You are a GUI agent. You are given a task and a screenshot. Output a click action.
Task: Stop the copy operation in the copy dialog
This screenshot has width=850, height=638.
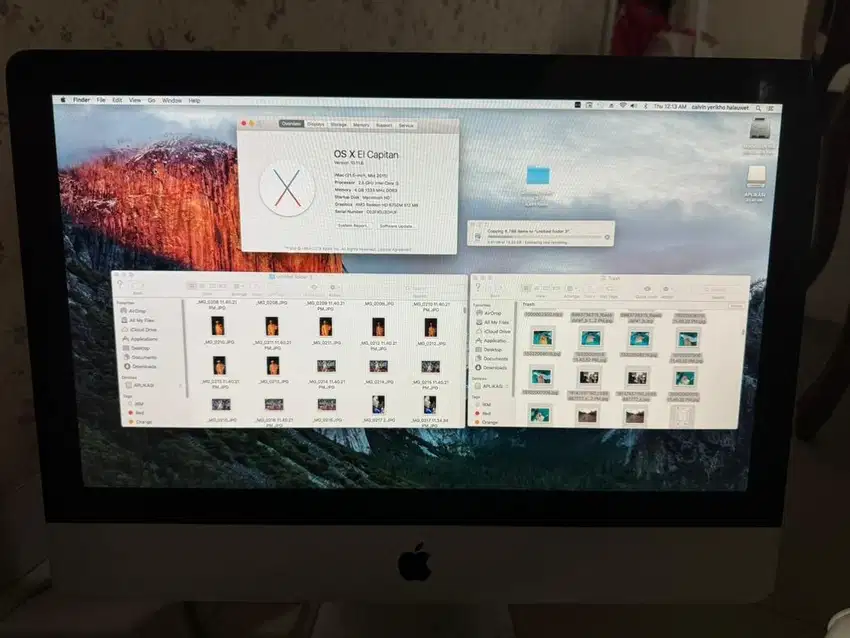pos(607,237)
